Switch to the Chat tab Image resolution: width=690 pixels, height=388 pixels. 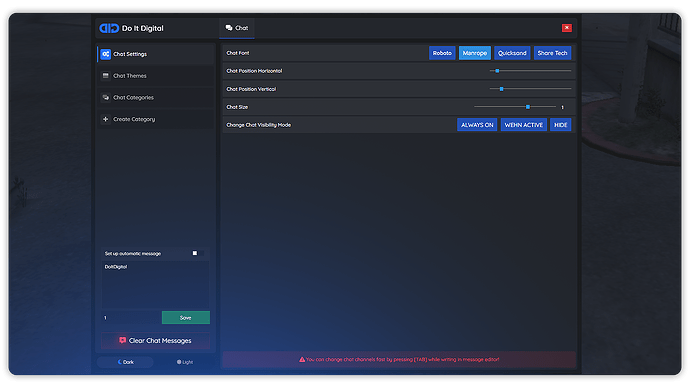(x=237, y=28)
